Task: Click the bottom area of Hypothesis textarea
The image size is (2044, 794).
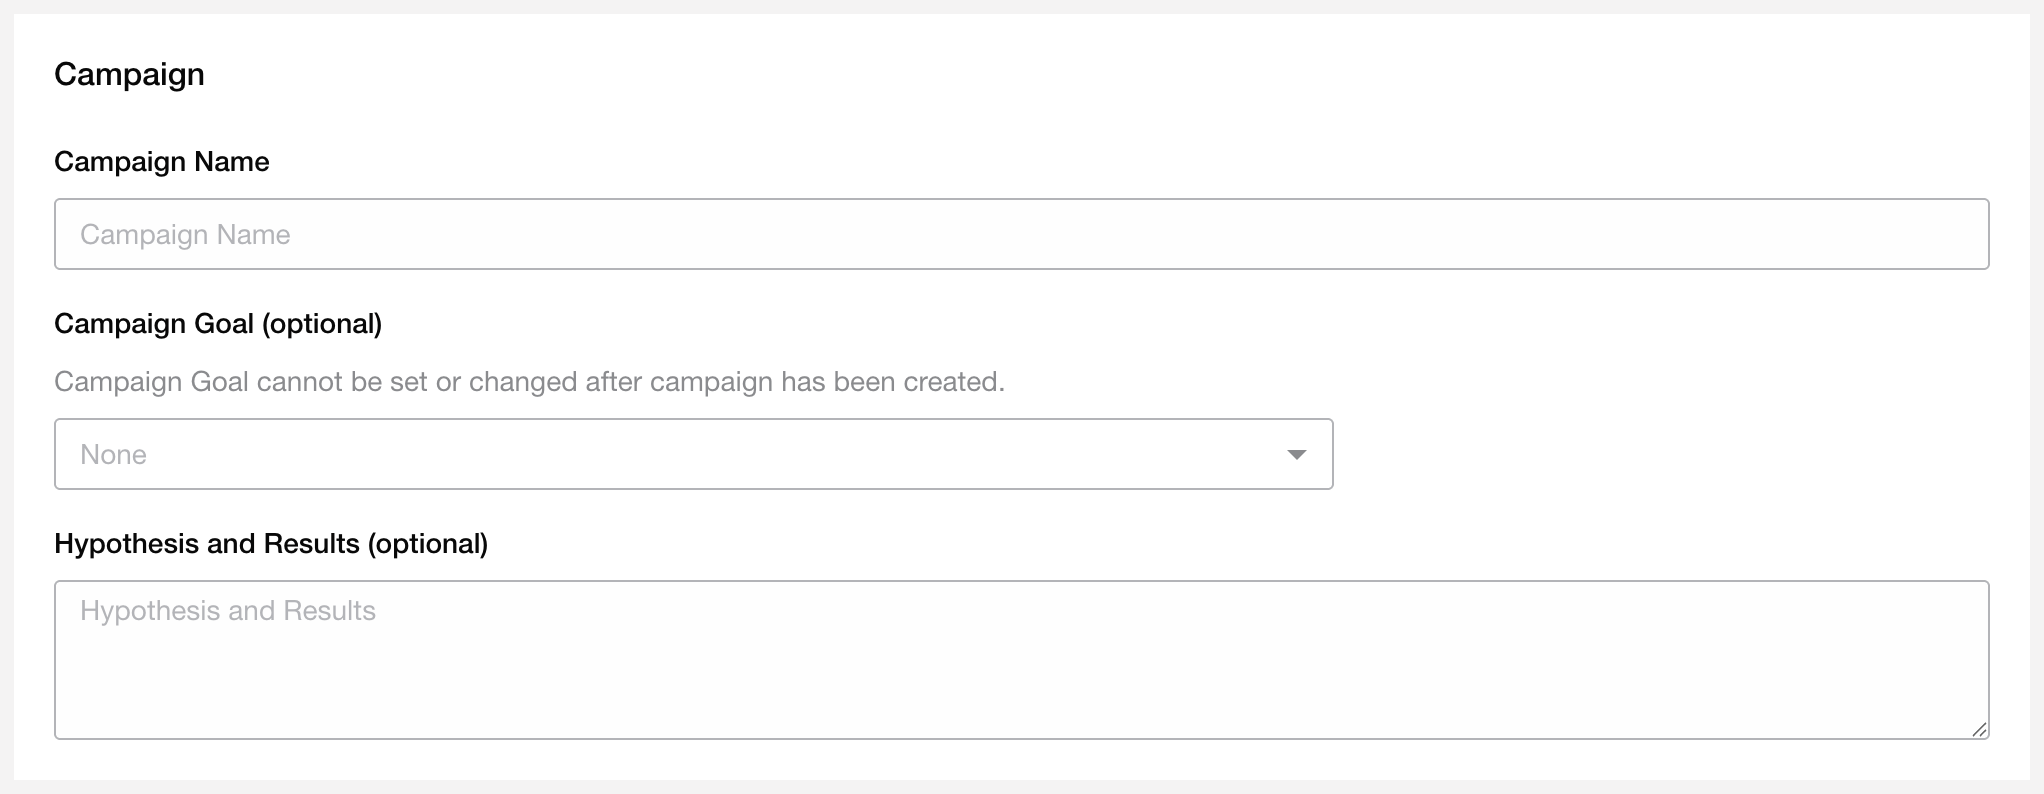Action: point(1020,715)
